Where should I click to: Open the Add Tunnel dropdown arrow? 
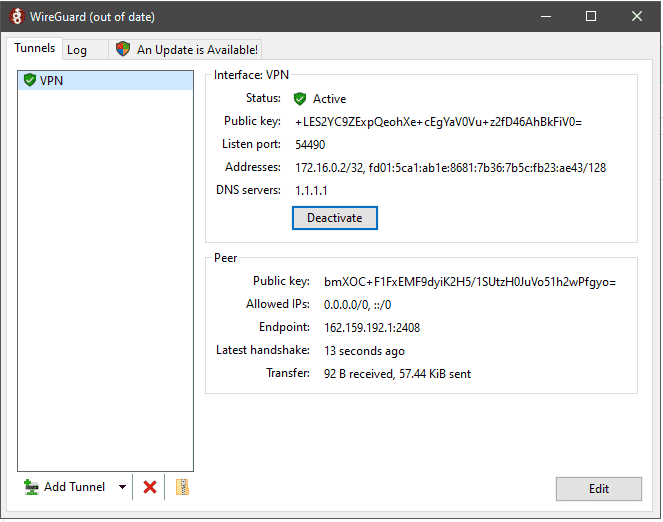coord(122,487)
